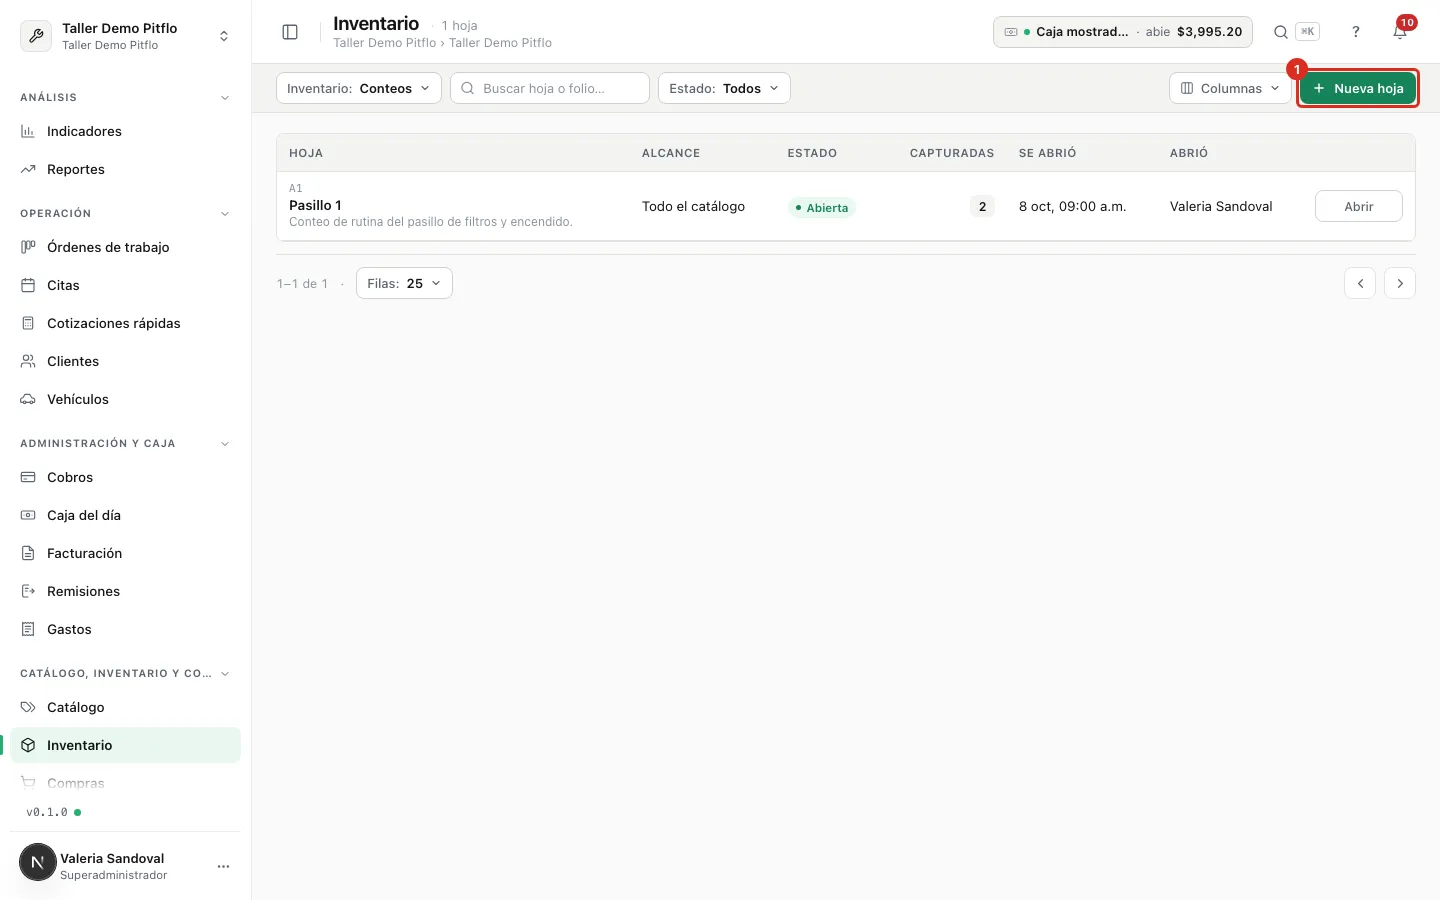
Task: Click the Catálogo tag icon
Action: (x=28, y=707)
